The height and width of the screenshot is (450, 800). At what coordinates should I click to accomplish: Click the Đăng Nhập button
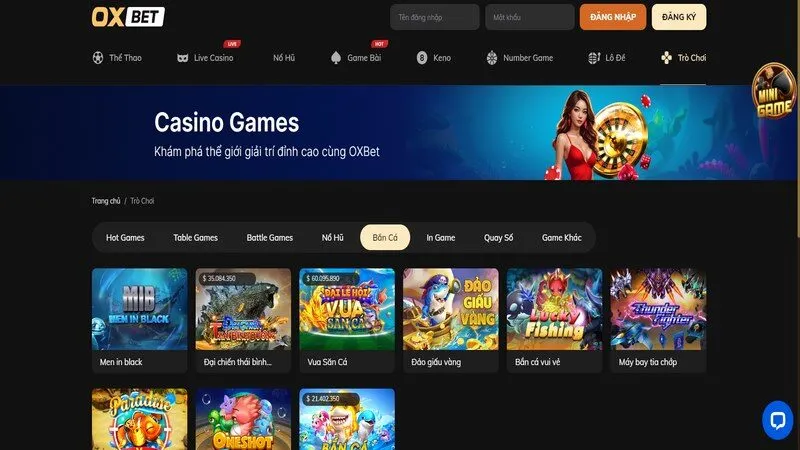point(613,17)
